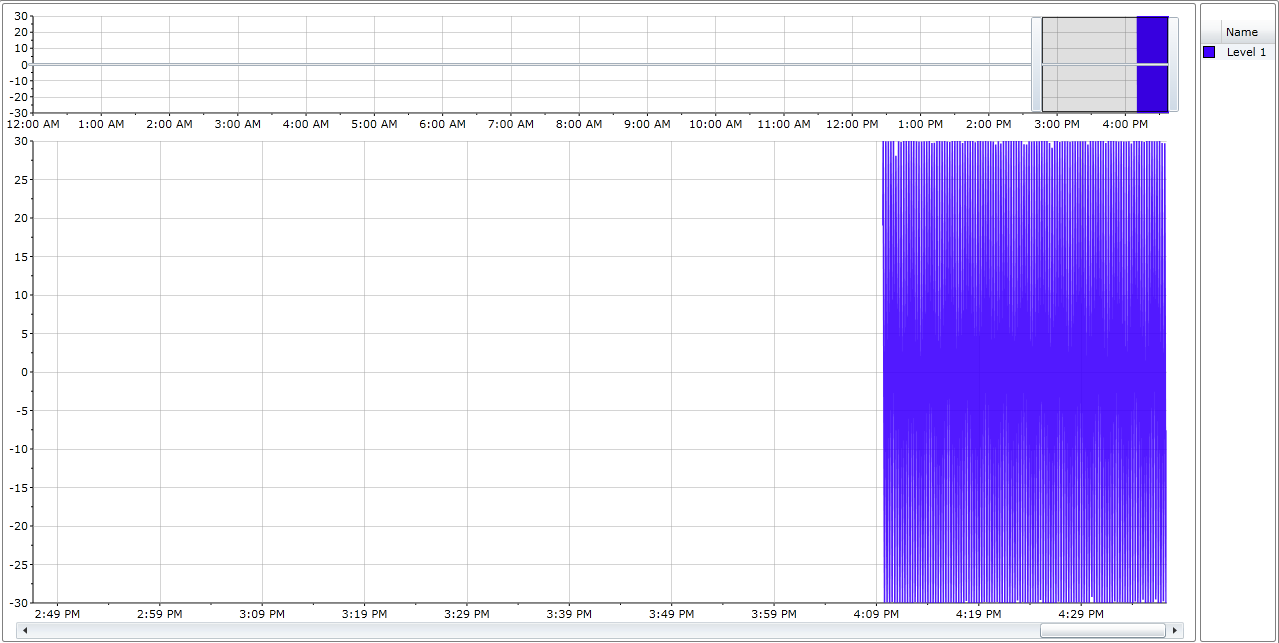Click the left handle of the overview range selector
The image size is (1279, 643).
point(1036,64)
